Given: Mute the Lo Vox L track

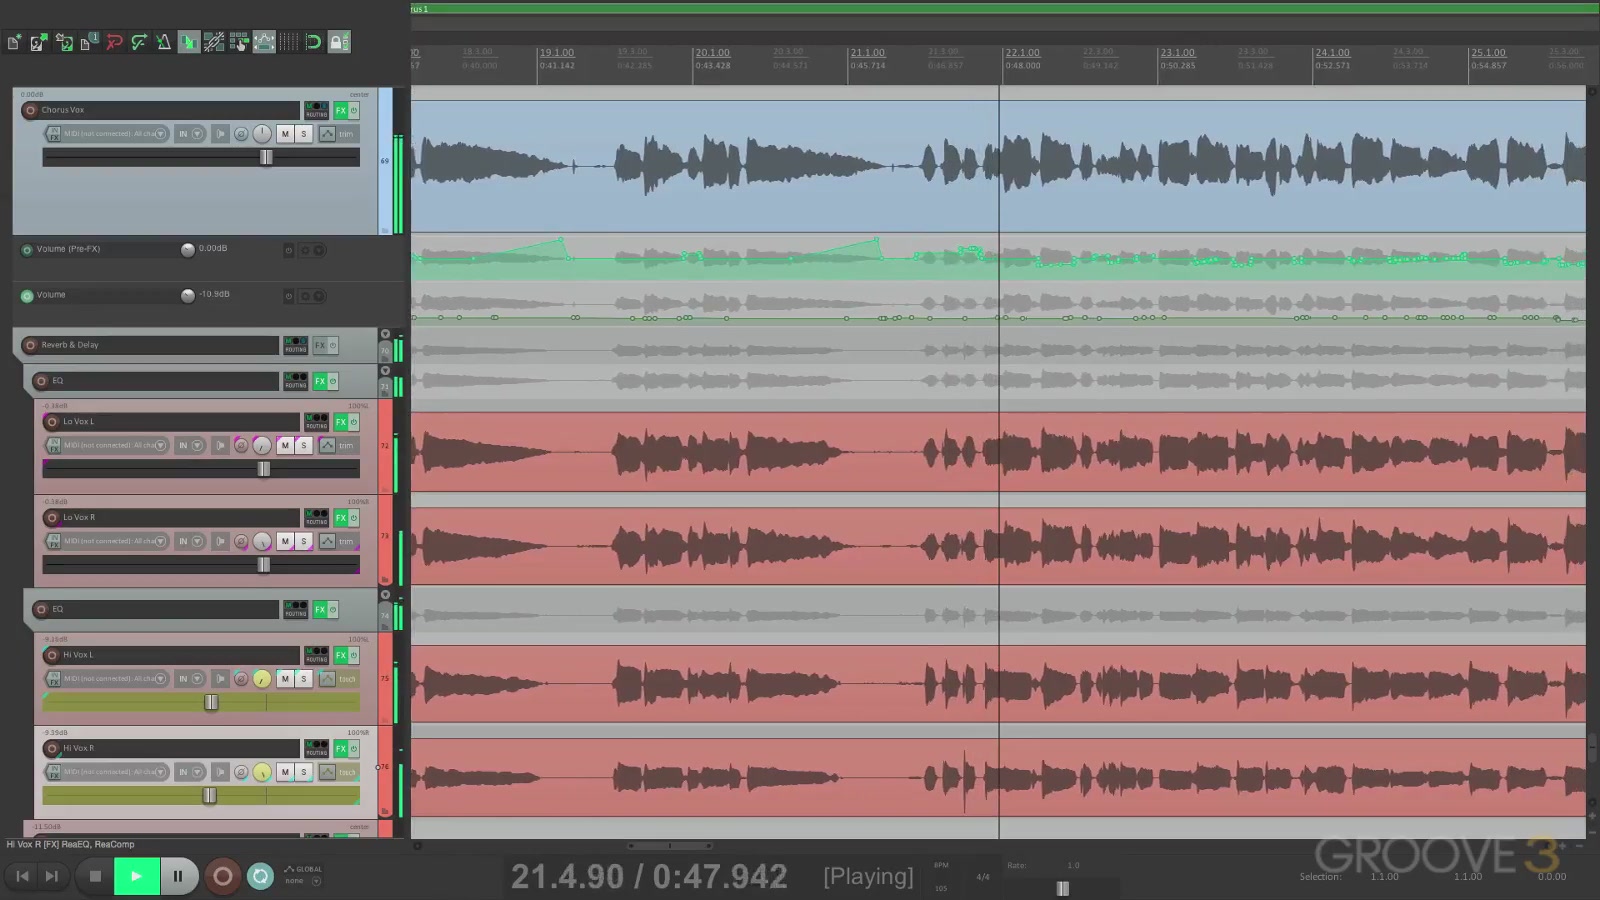Looking at the screenshot, I should 285,445.
